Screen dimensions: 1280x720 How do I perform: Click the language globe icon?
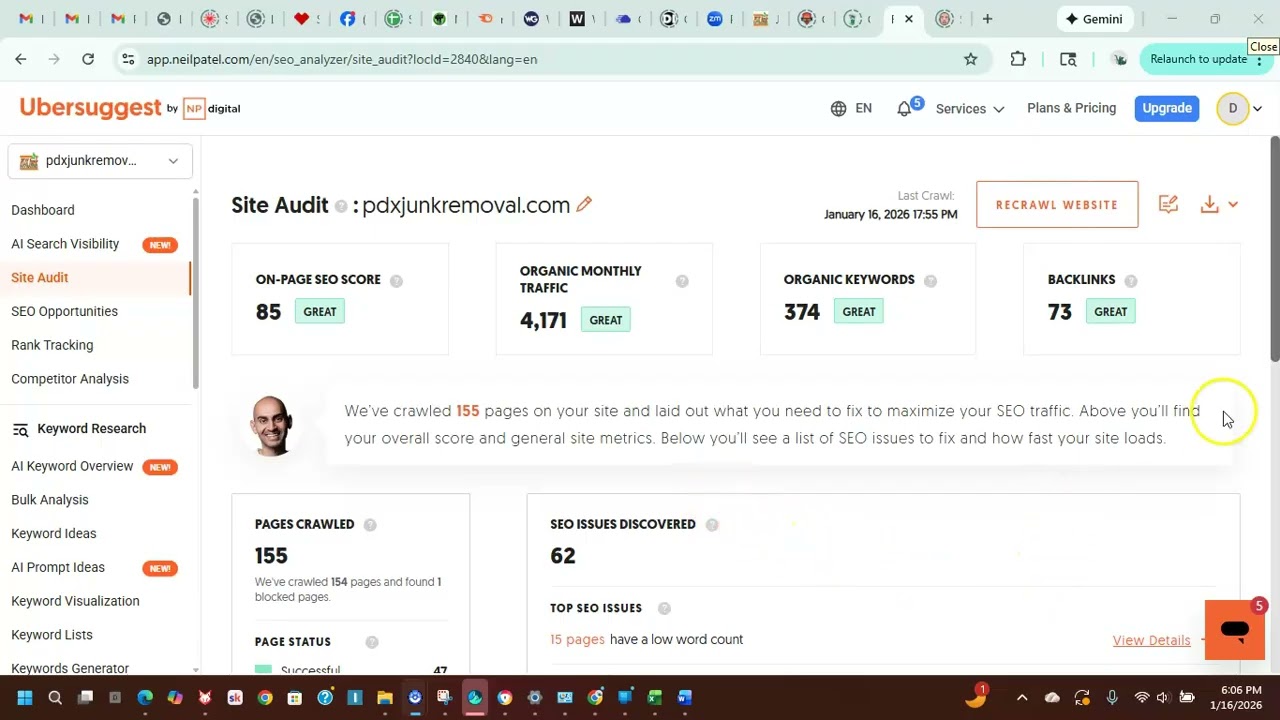coord(838,108)
